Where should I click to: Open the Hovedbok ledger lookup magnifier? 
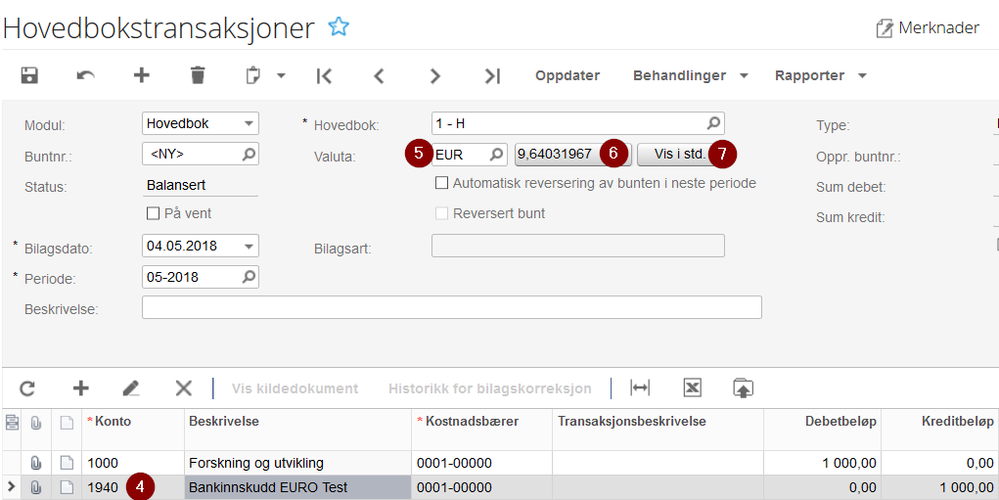click(x=714, y=123)
